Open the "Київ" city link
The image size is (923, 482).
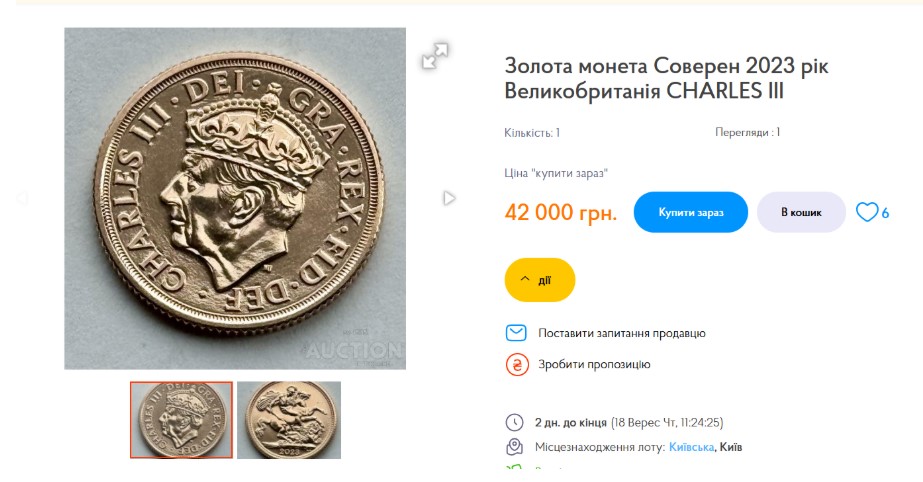click(730, 447)
